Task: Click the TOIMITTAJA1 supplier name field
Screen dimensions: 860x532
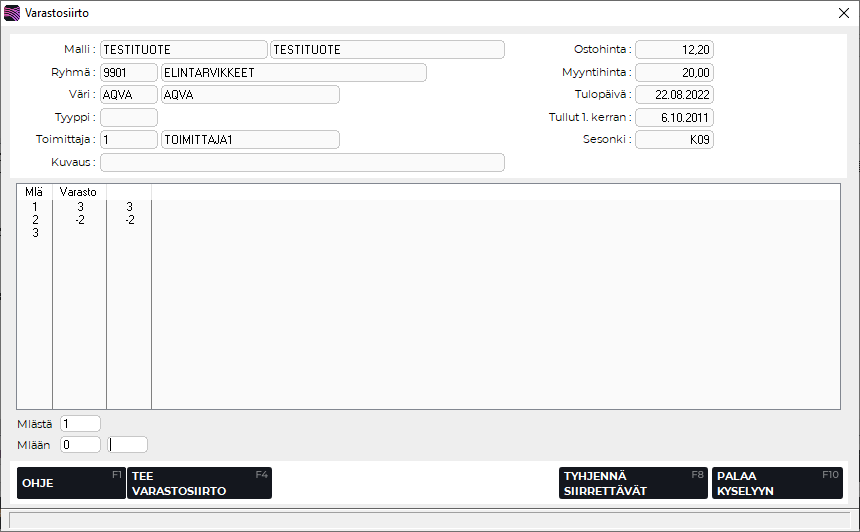Action: point(249,140)
